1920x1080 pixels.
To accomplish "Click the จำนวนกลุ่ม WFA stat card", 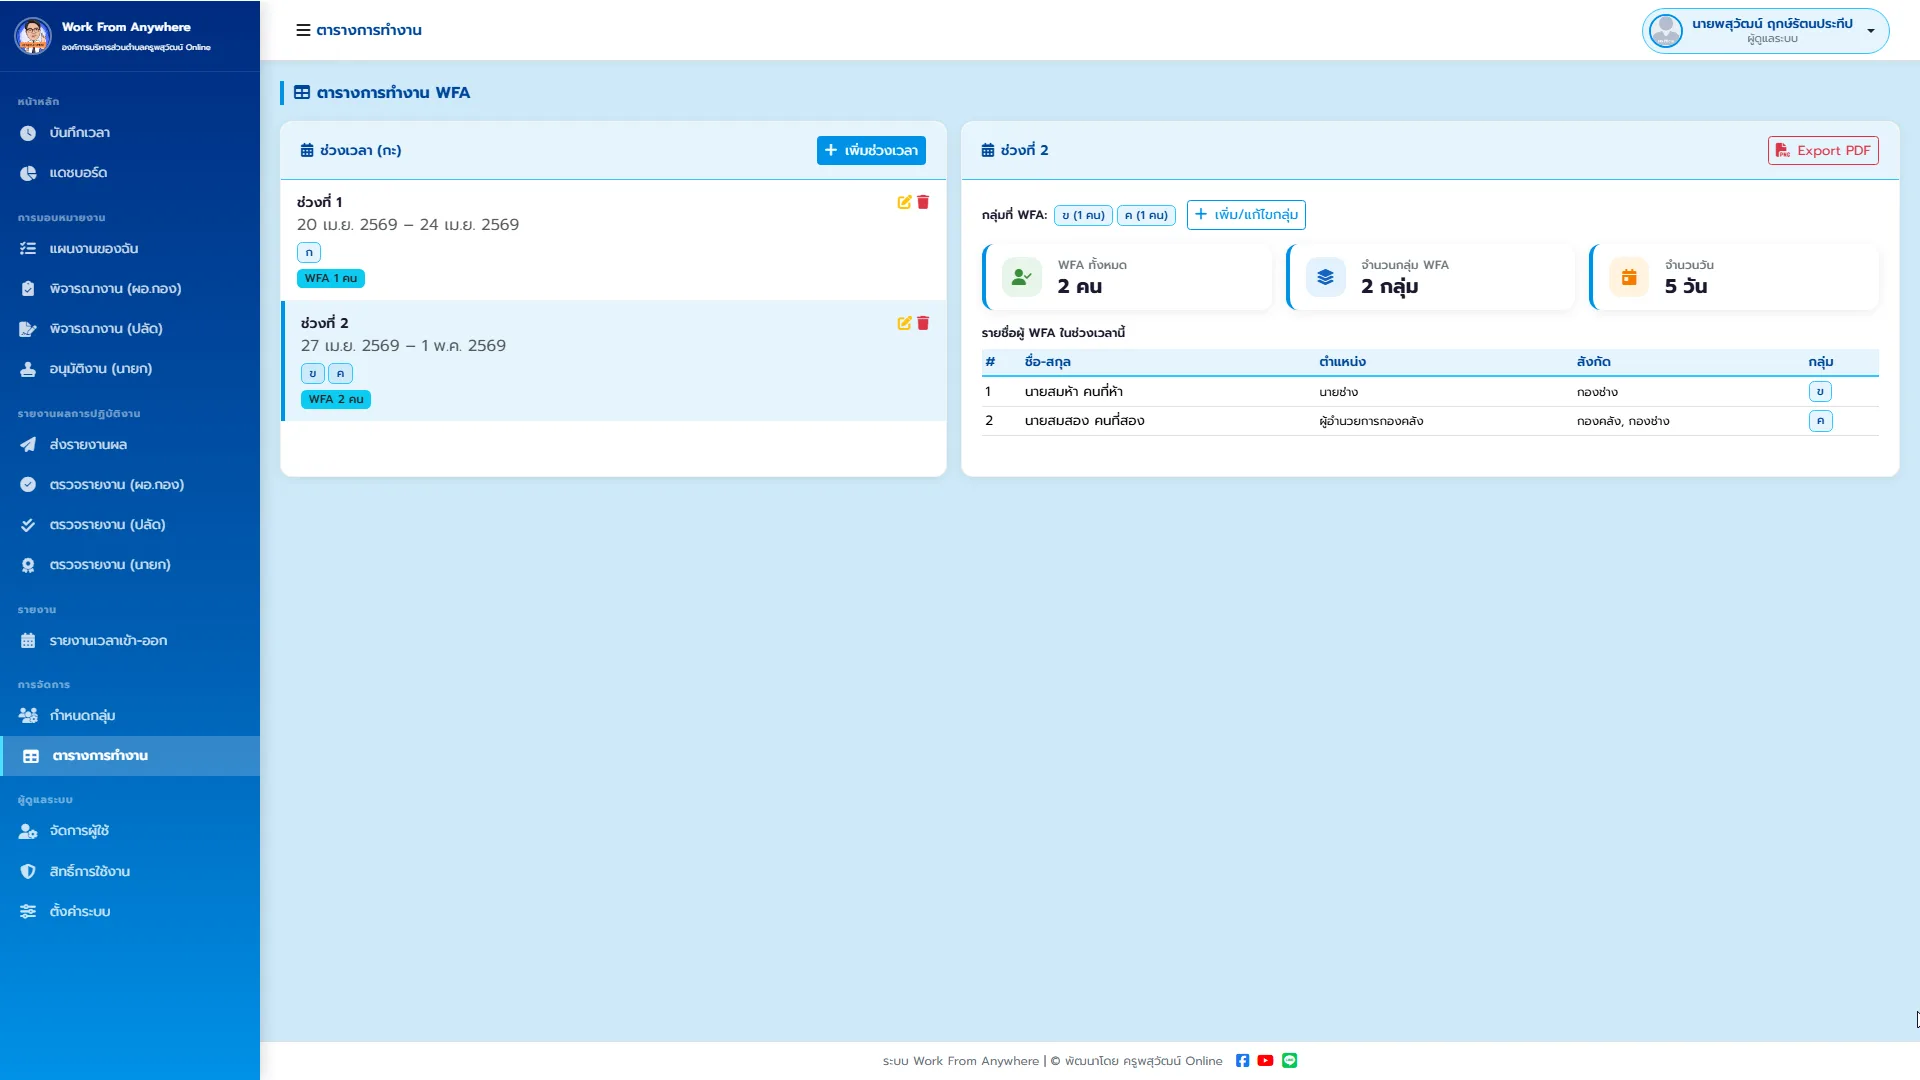I will coord(1430,277).
